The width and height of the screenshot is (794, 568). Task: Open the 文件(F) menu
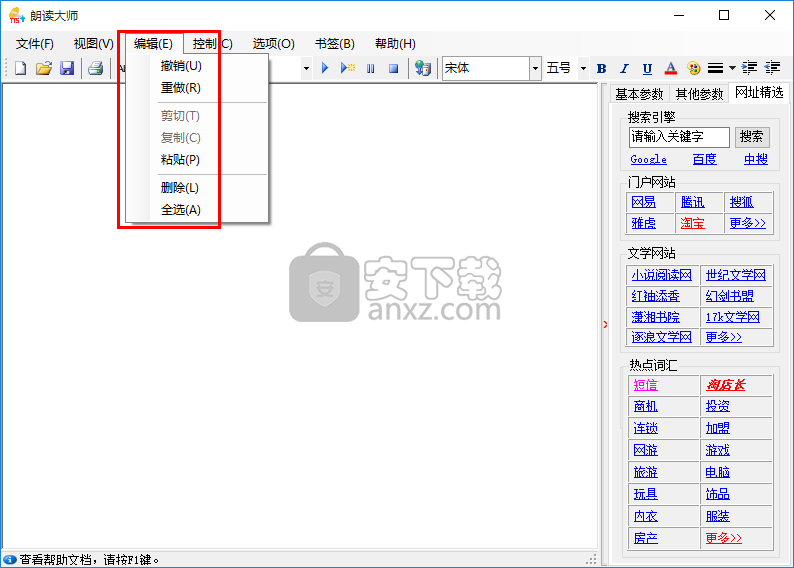[34, 44]
